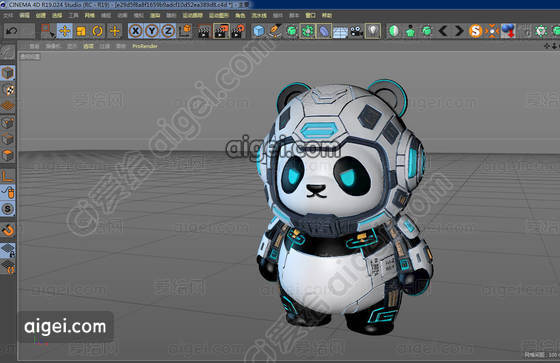Toggle the Y axis lock
560x363 pixels.
tap(152, 31)
